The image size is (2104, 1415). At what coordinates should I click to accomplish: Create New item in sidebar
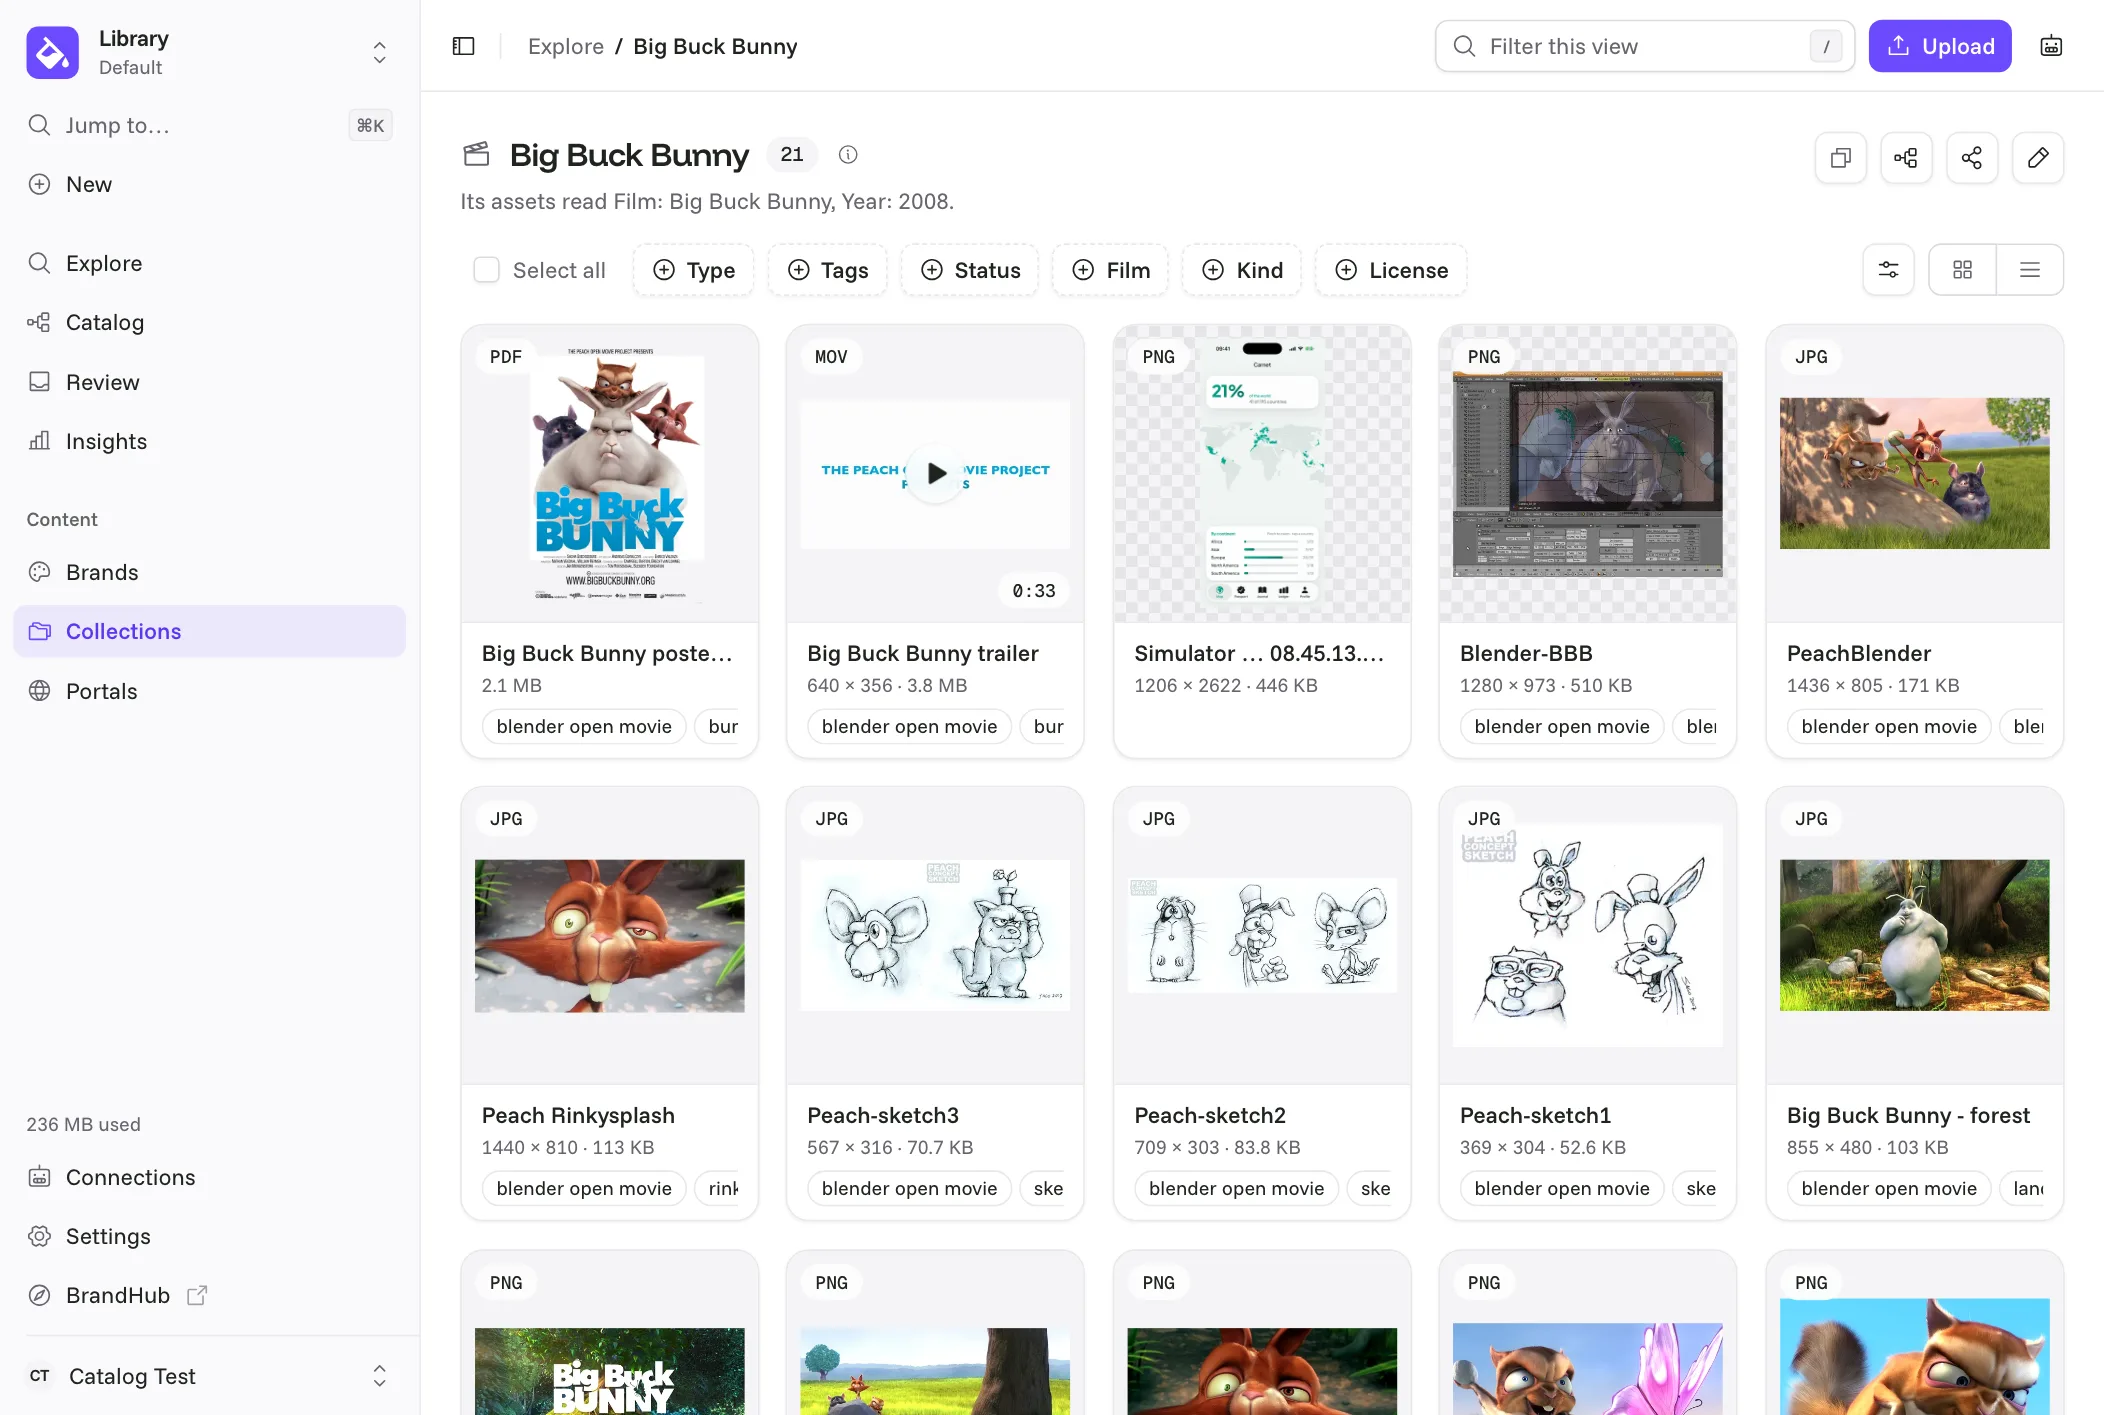tap(210, 184)
